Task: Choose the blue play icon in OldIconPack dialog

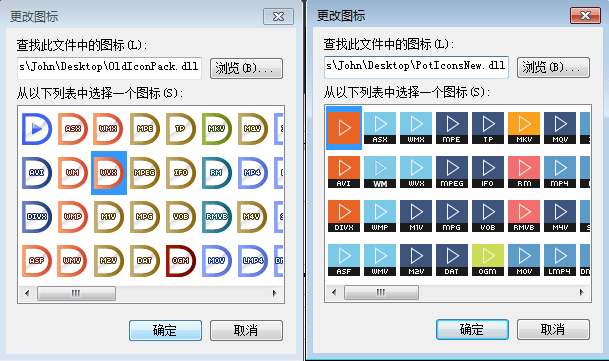Action: click(x=37, y=129)
